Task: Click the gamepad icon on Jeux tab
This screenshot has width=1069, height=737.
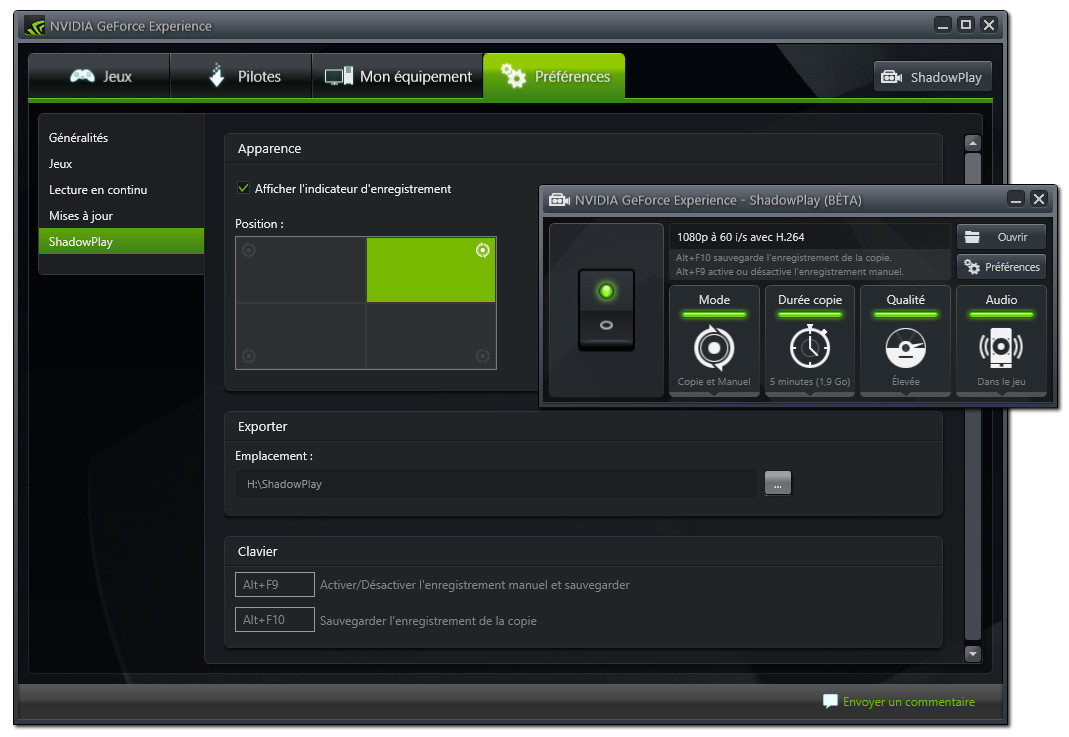Action: pos(82,76)
